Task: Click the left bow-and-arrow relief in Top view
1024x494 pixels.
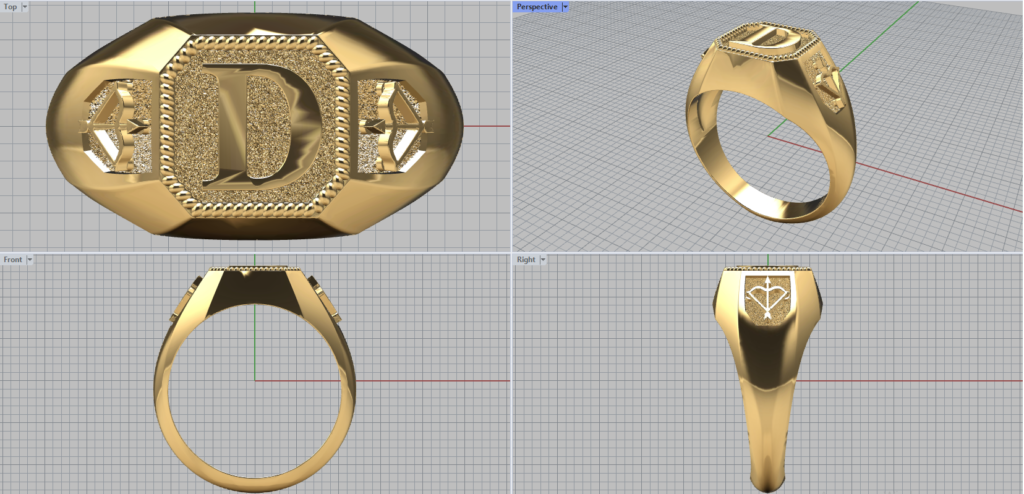Action: (x=114, y=125)
